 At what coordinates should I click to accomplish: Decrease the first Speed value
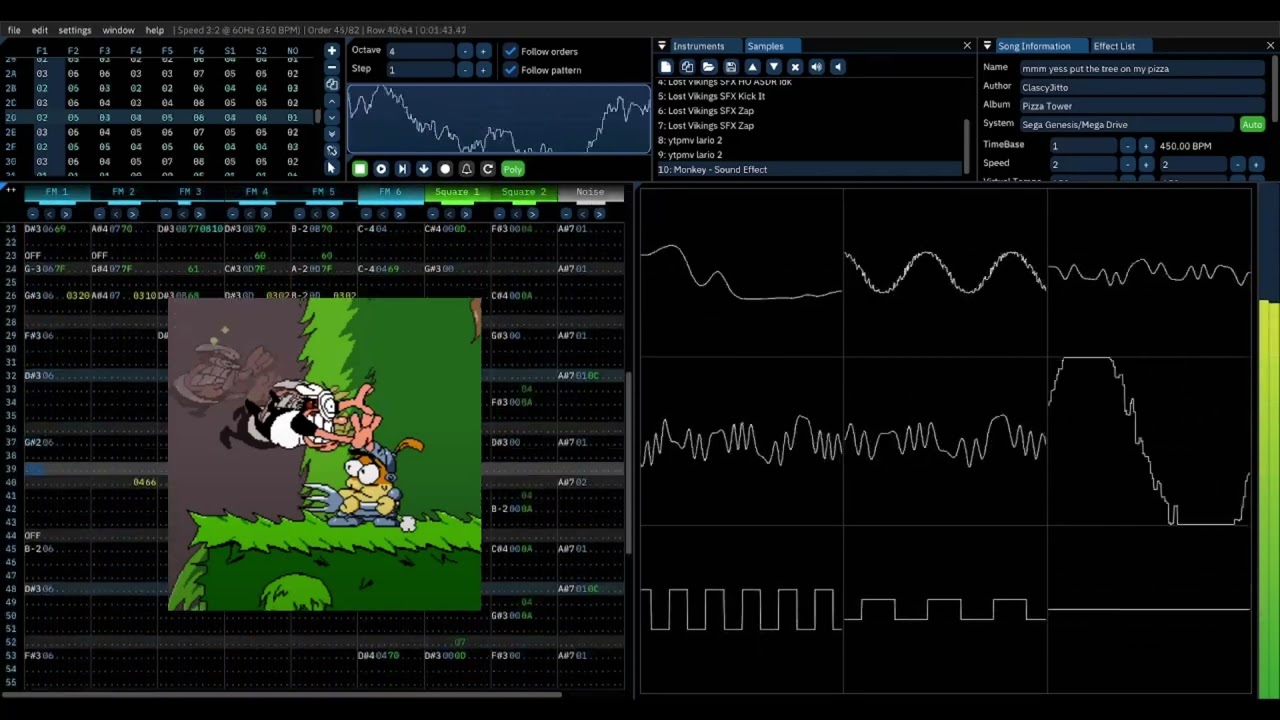pos(1128,165)
